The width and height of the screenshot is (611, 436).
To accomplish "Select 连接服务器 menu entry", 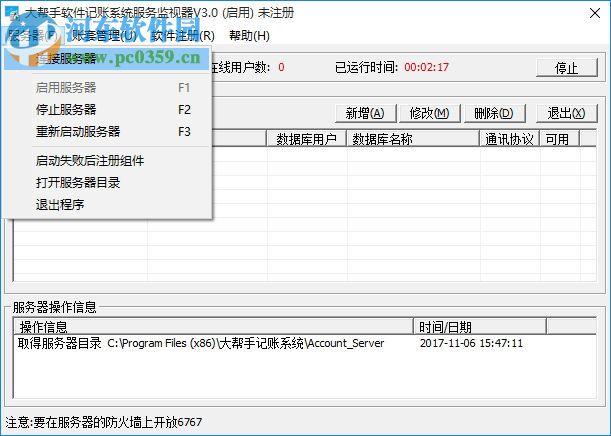I will (x=108, y=59).
